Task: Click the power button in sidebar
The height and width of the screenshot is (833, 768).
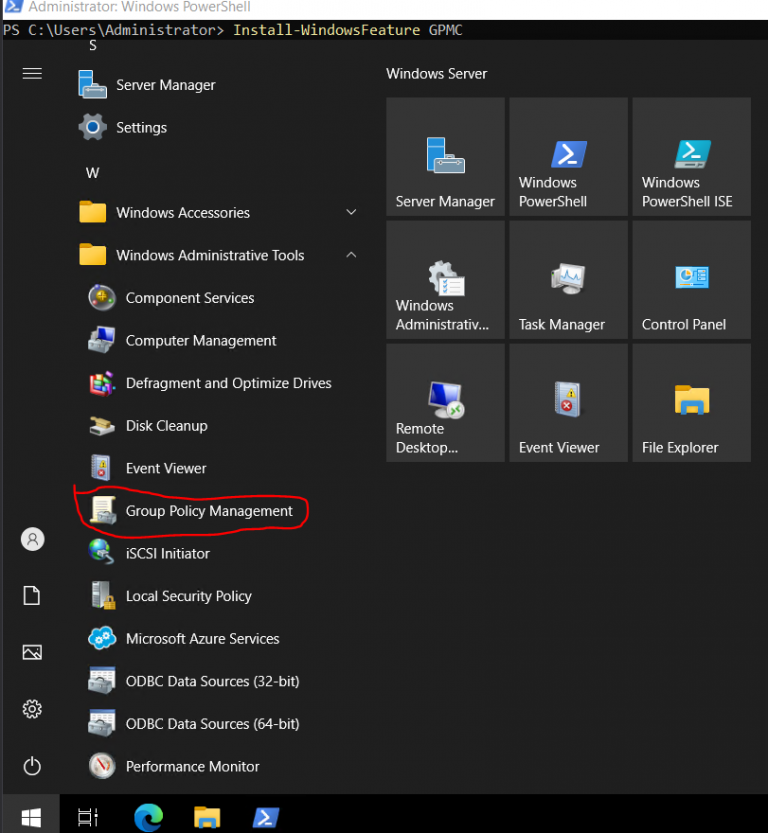Action: tap(32, 766)
